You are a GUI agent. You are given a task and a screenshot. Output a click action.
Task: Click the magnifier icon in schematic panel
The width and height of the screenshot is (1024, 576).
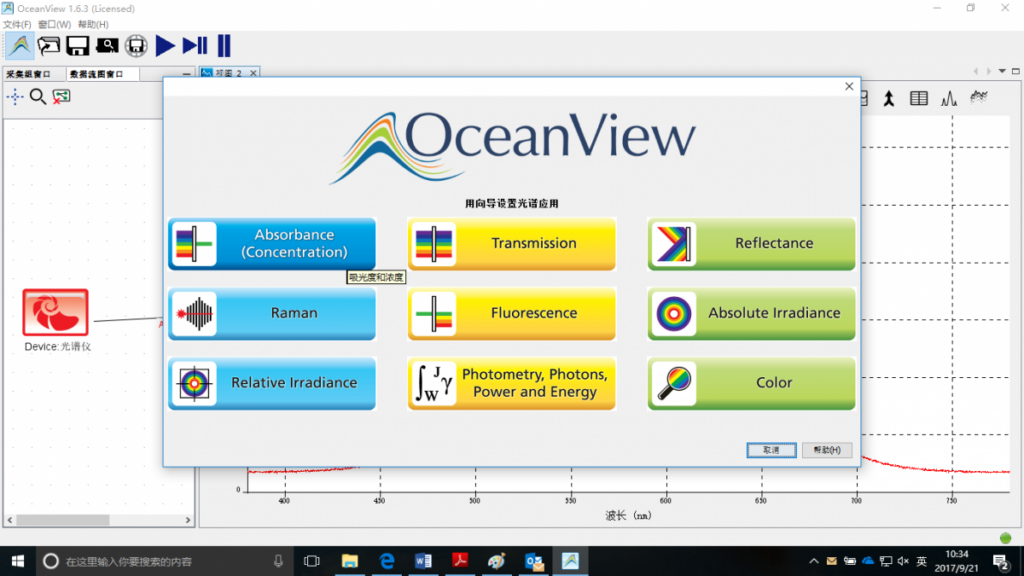point(38,97)
